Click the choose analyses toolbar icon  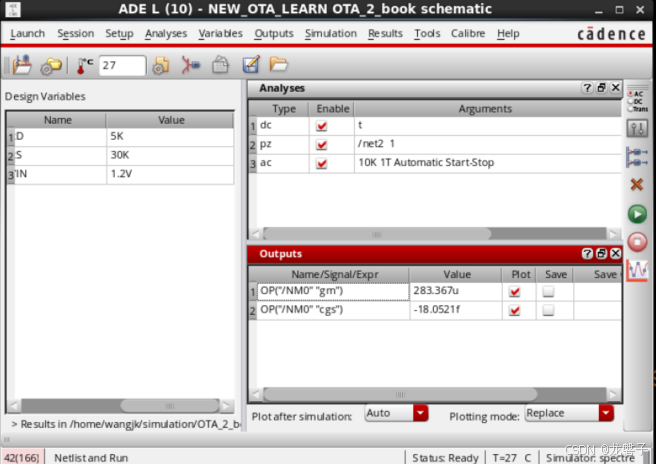pos(191,65)
